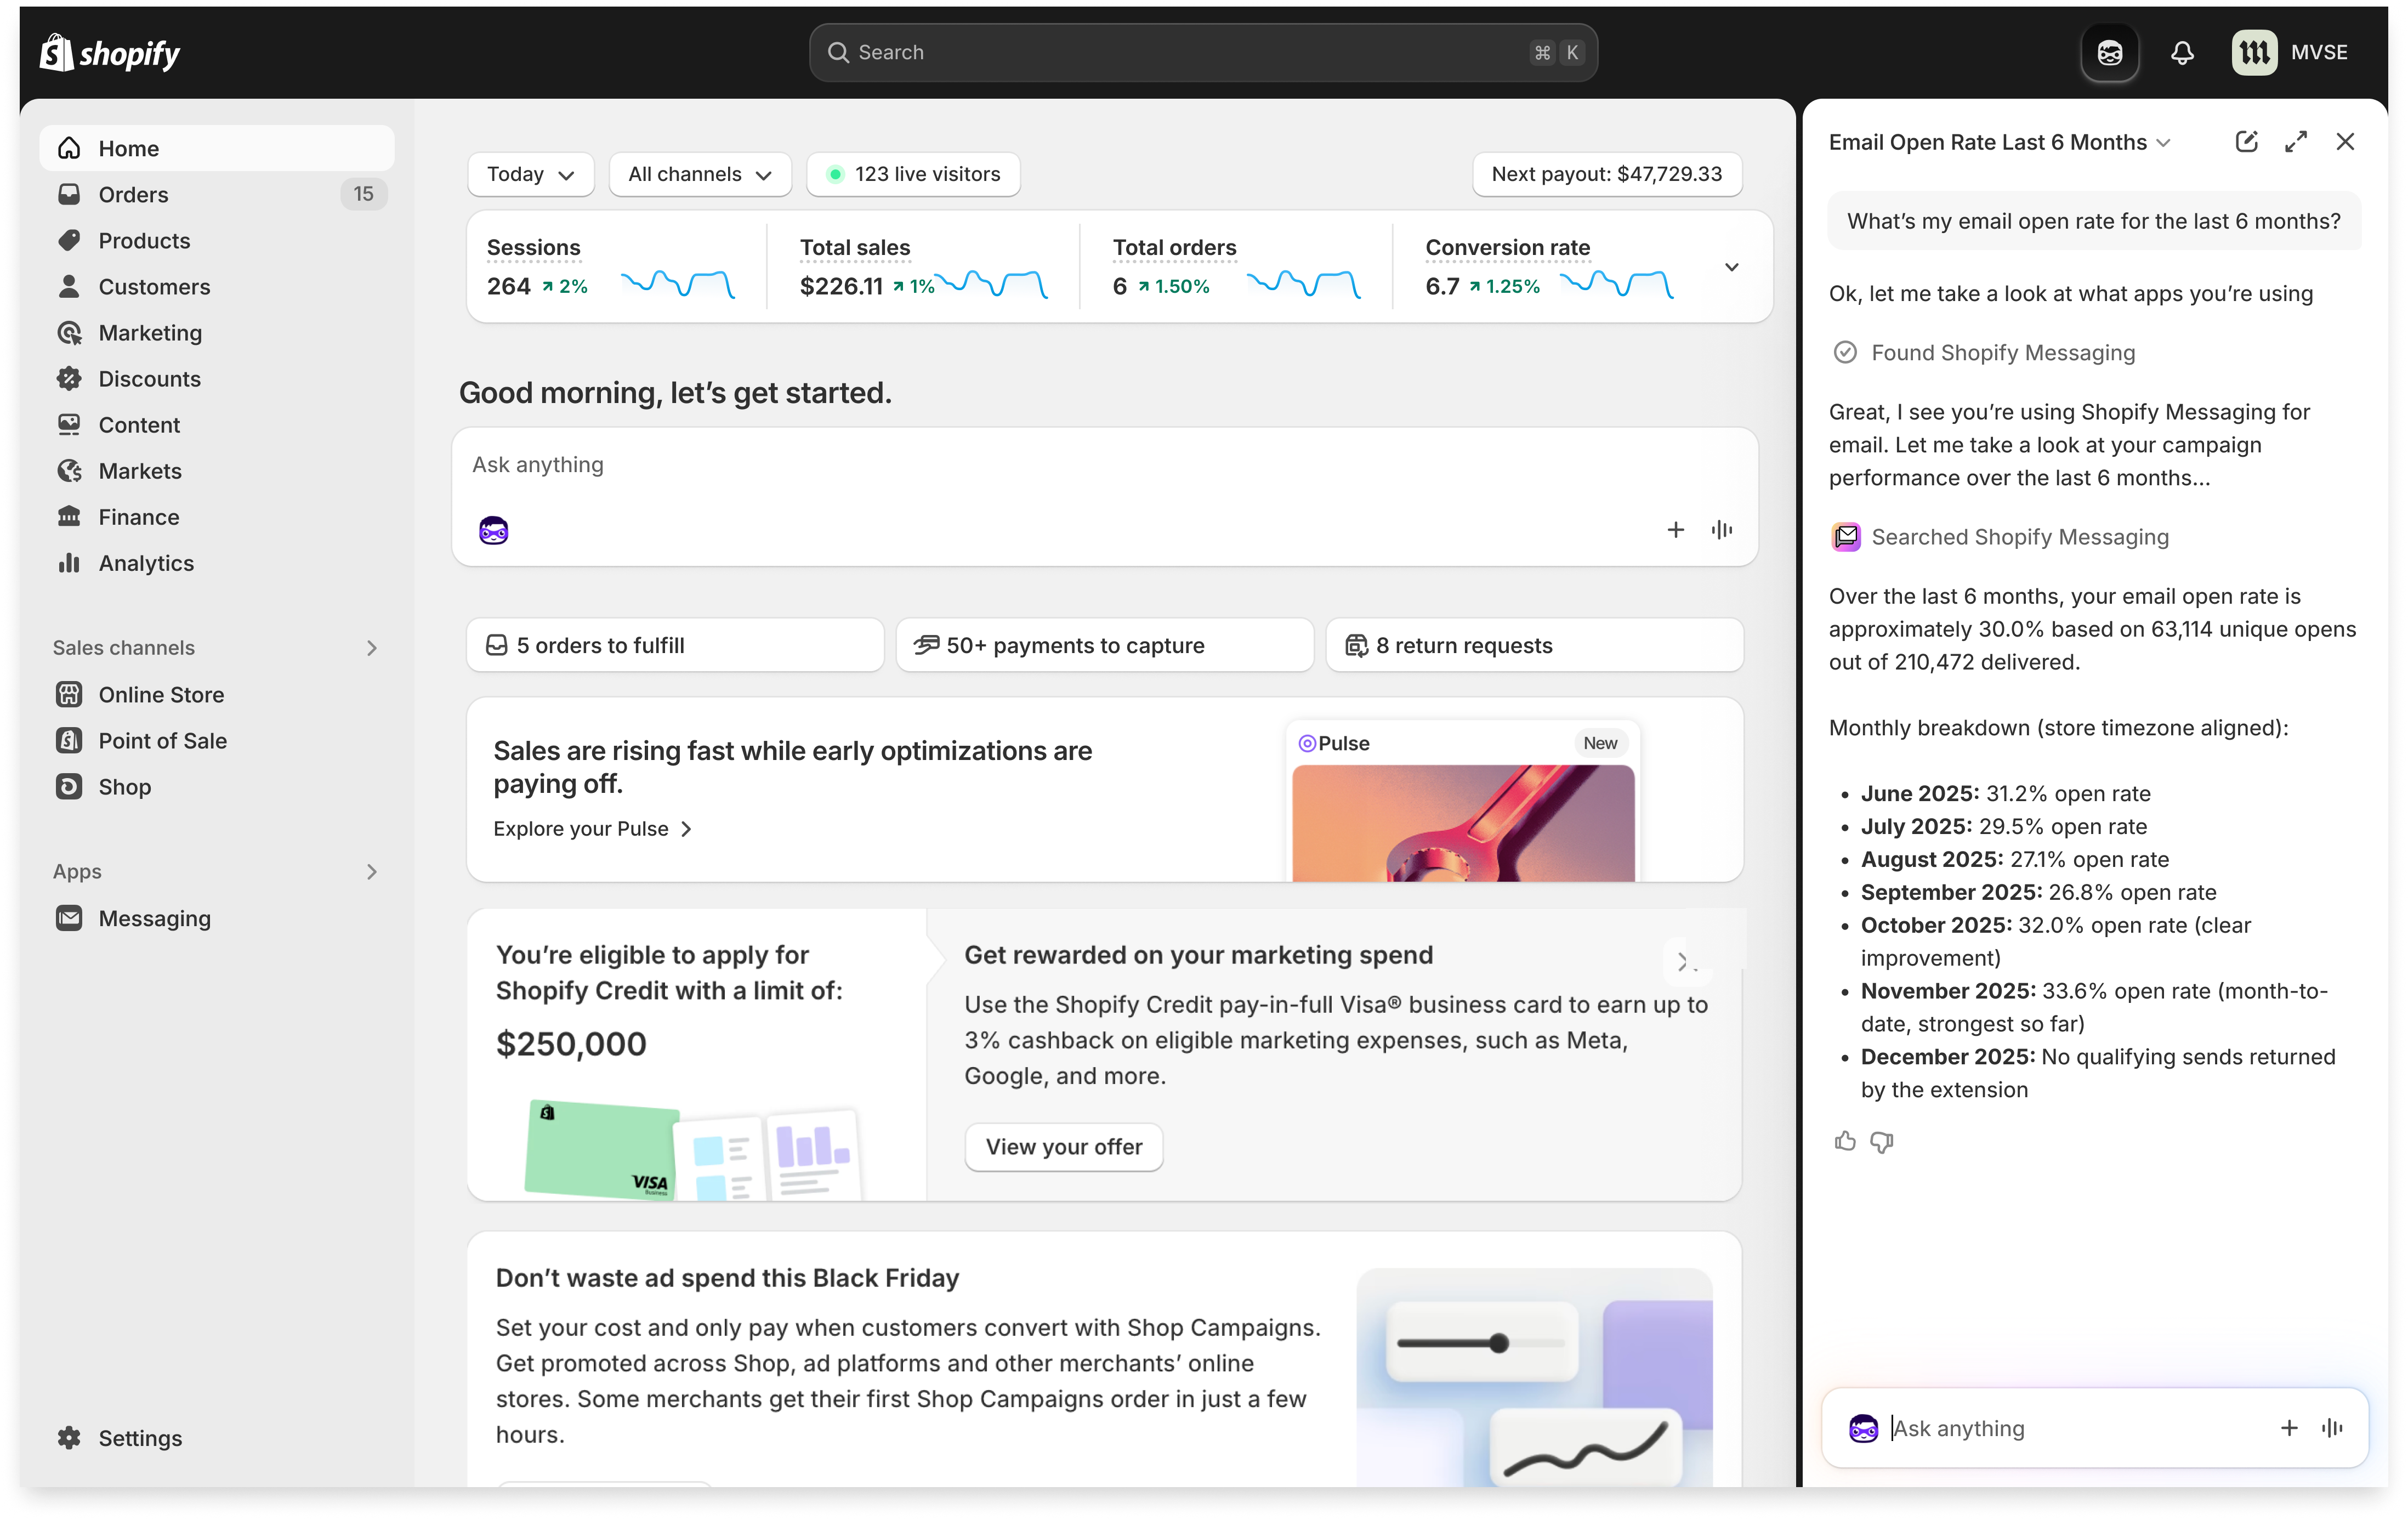The width and height of the screenshot is (2408, 1520).
Task: Open the Sidekick assistant icon in top bar
Action: 2109,52
